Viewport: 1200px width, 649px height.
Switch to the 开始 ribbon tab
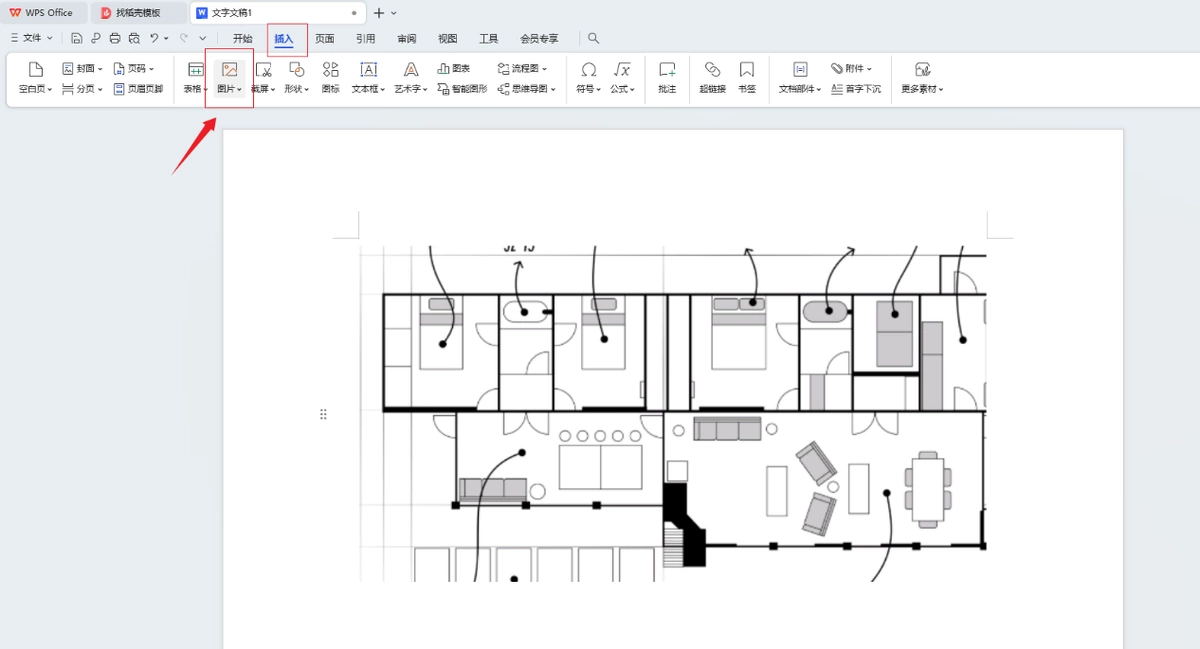[243, 39]
